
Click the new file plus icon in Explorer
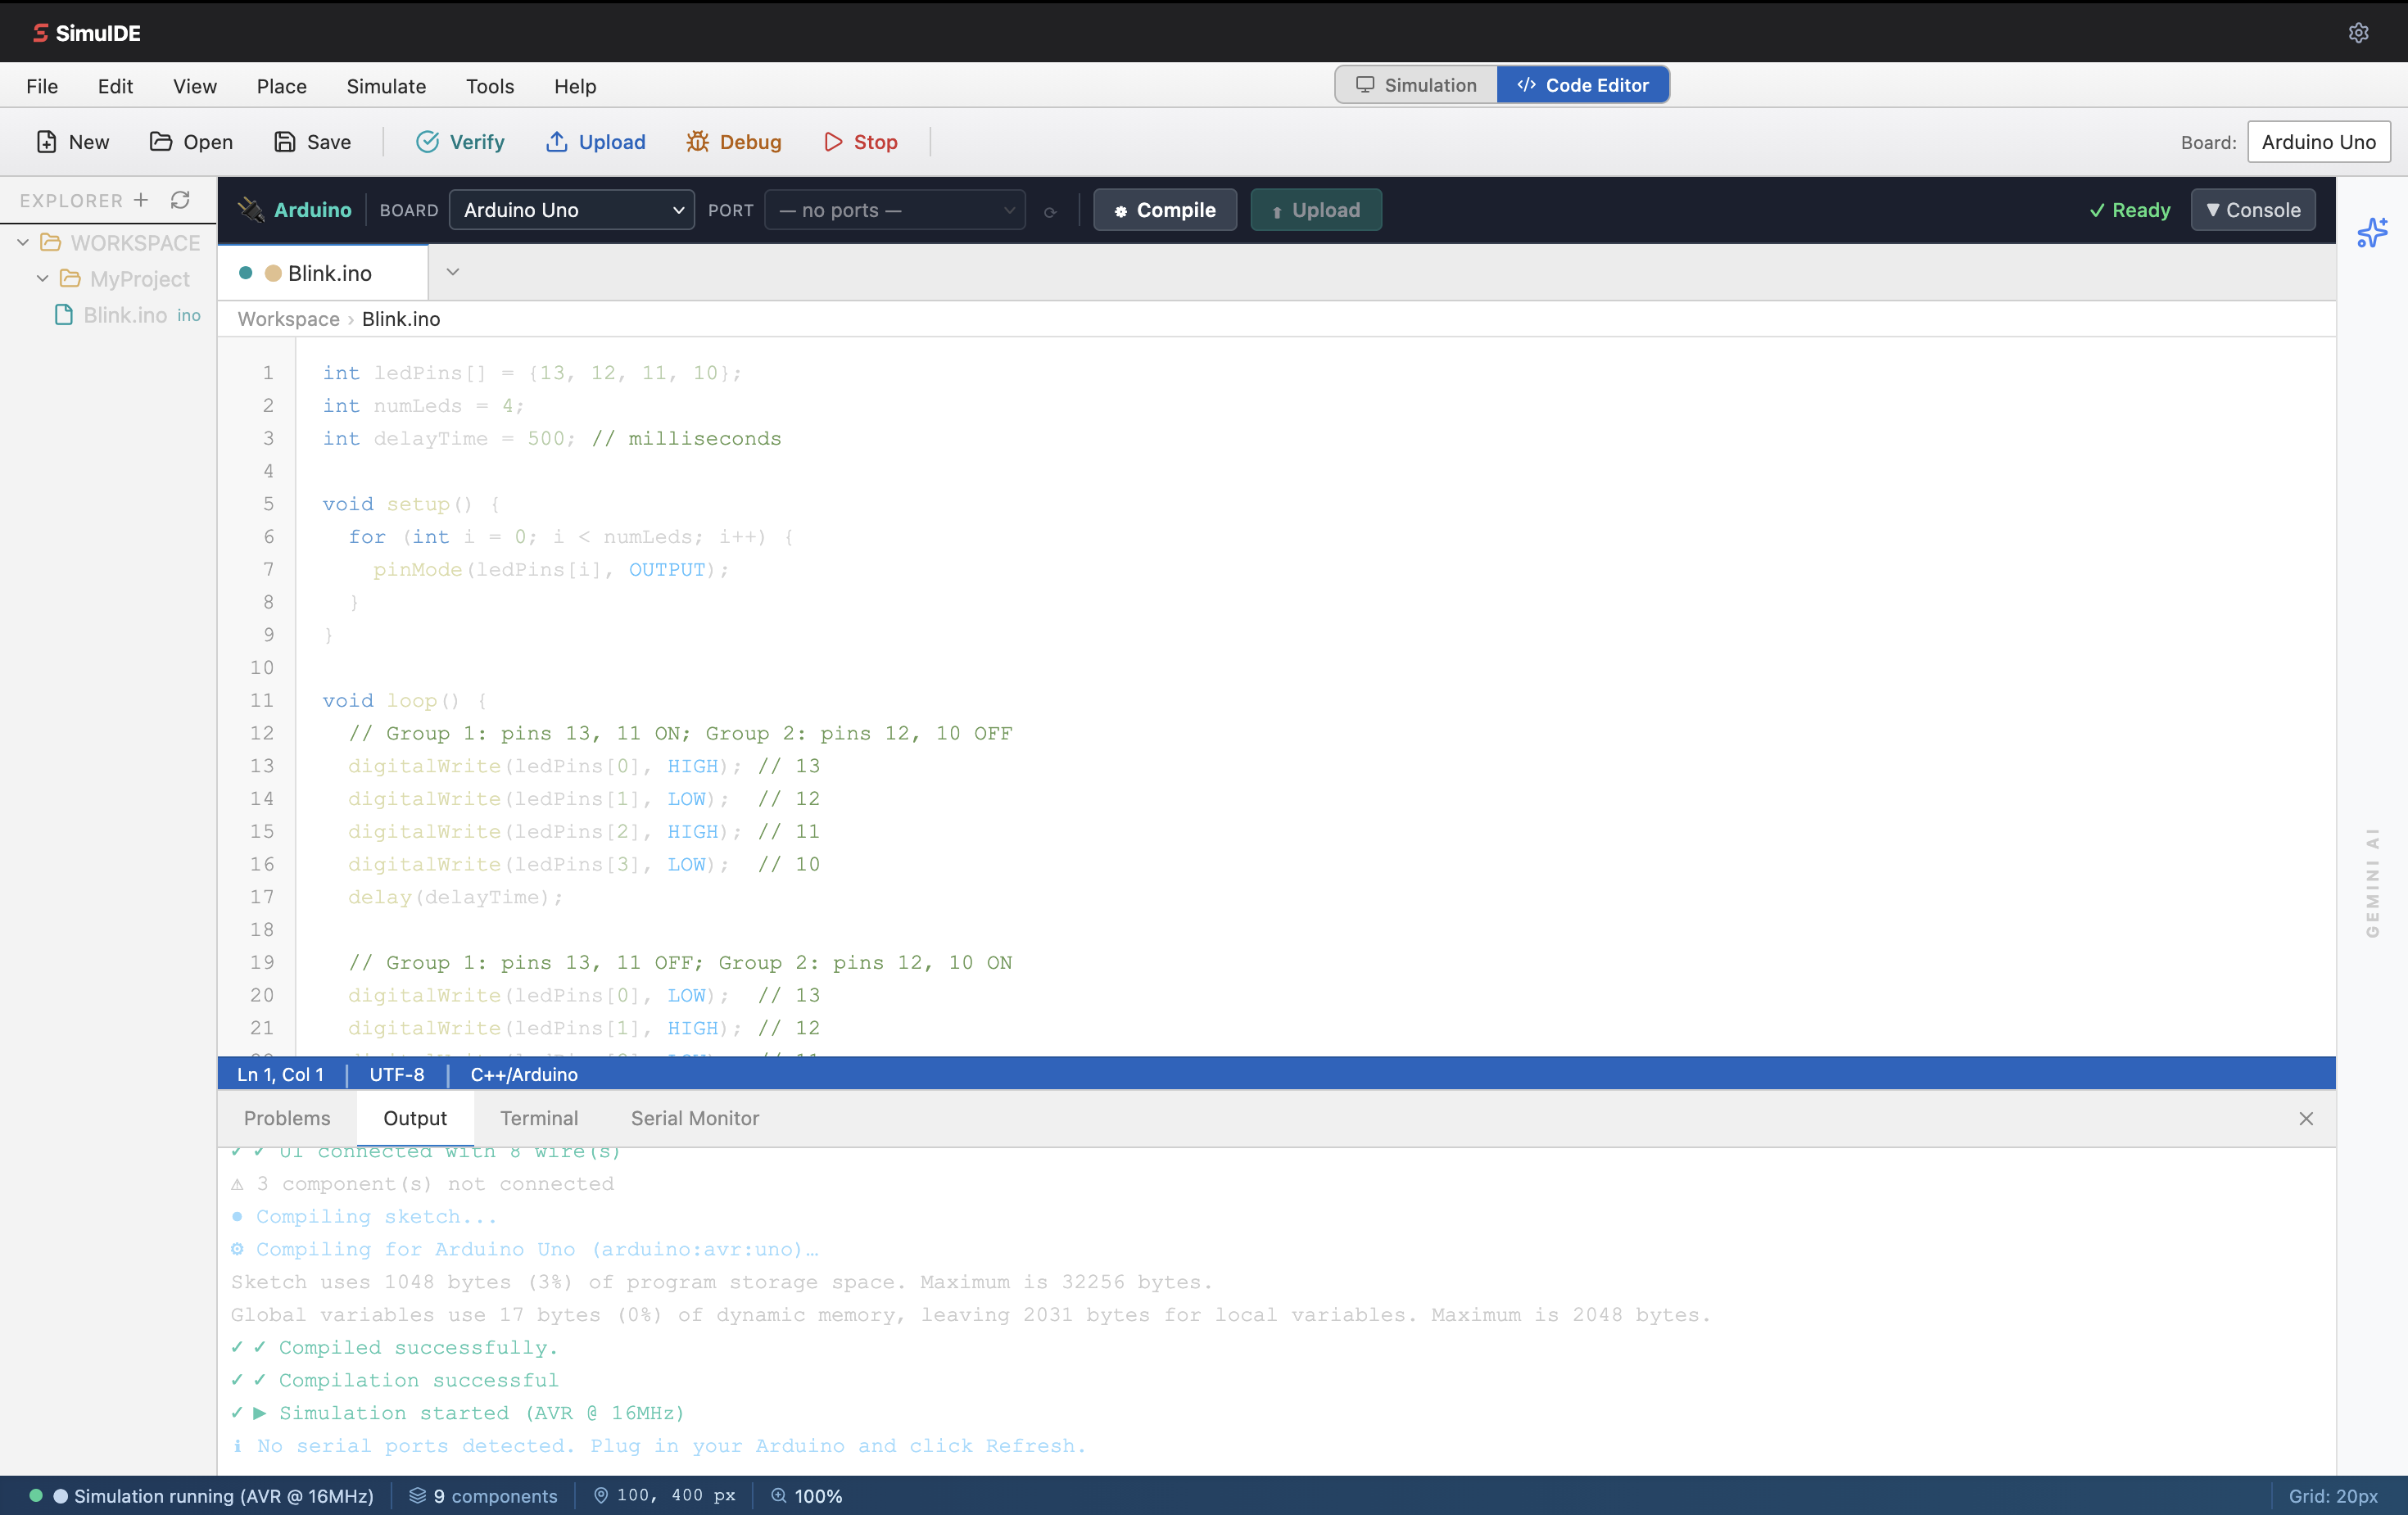click(x=141, y=200)
